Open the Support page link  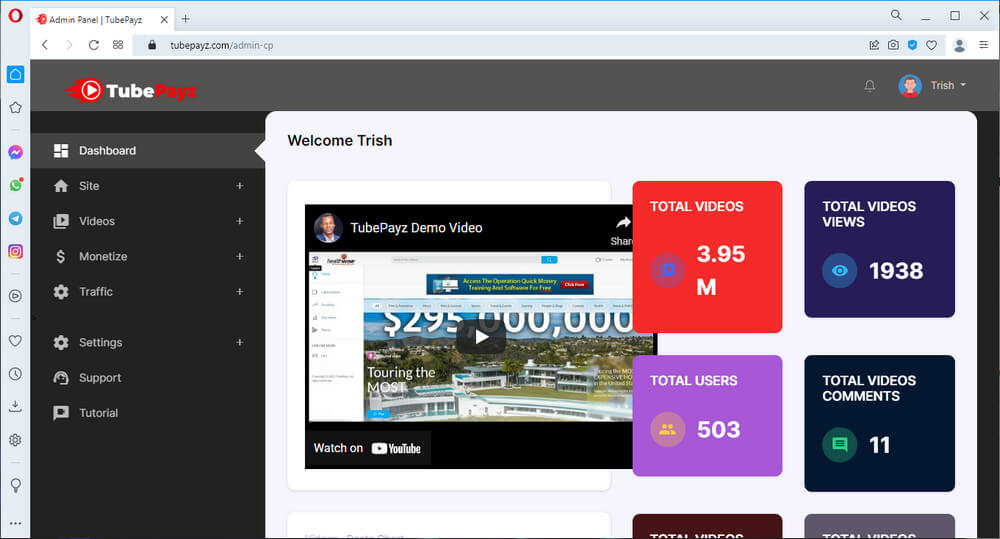(147, 378)
